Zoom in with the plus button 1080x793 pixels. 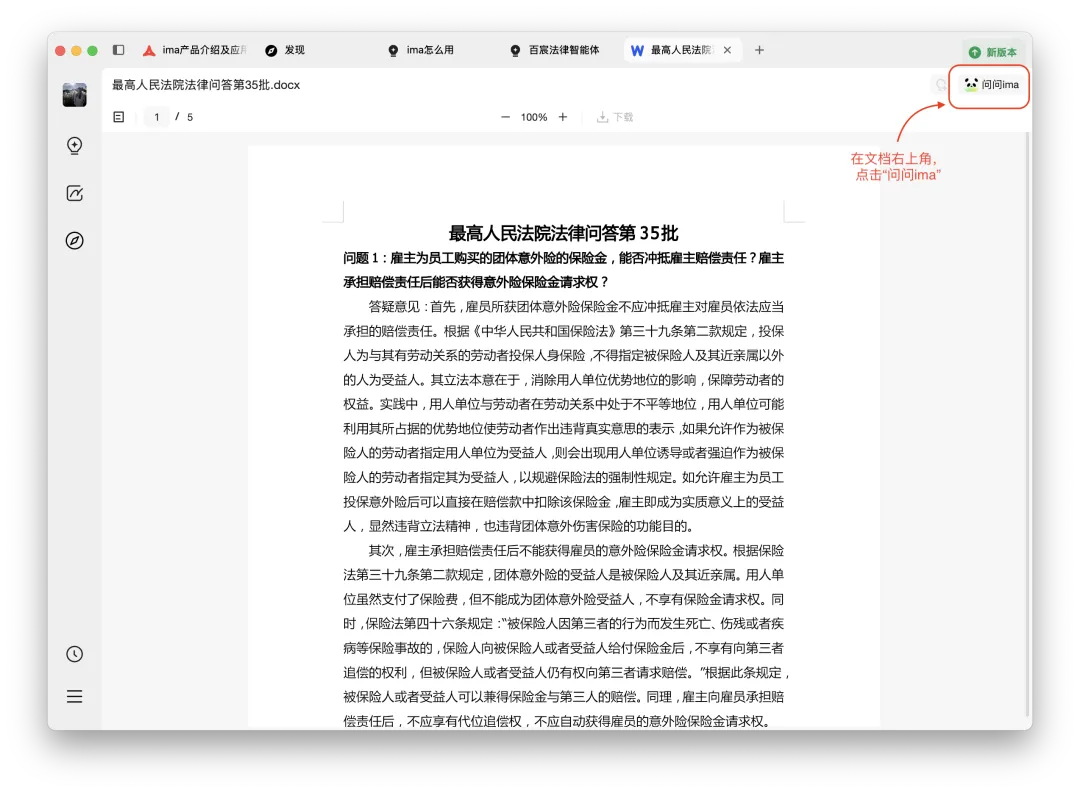tap(563, 117)
